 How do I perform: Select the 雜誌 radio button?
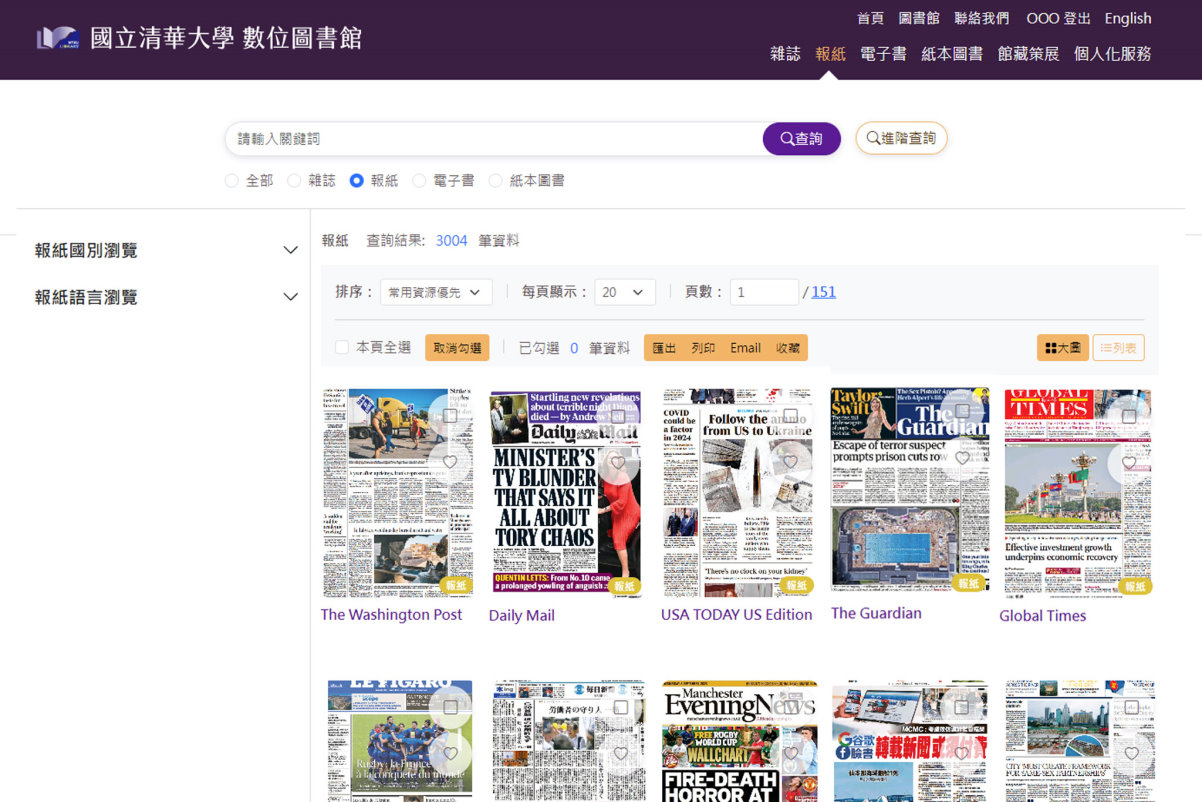[x=294, y=181]
